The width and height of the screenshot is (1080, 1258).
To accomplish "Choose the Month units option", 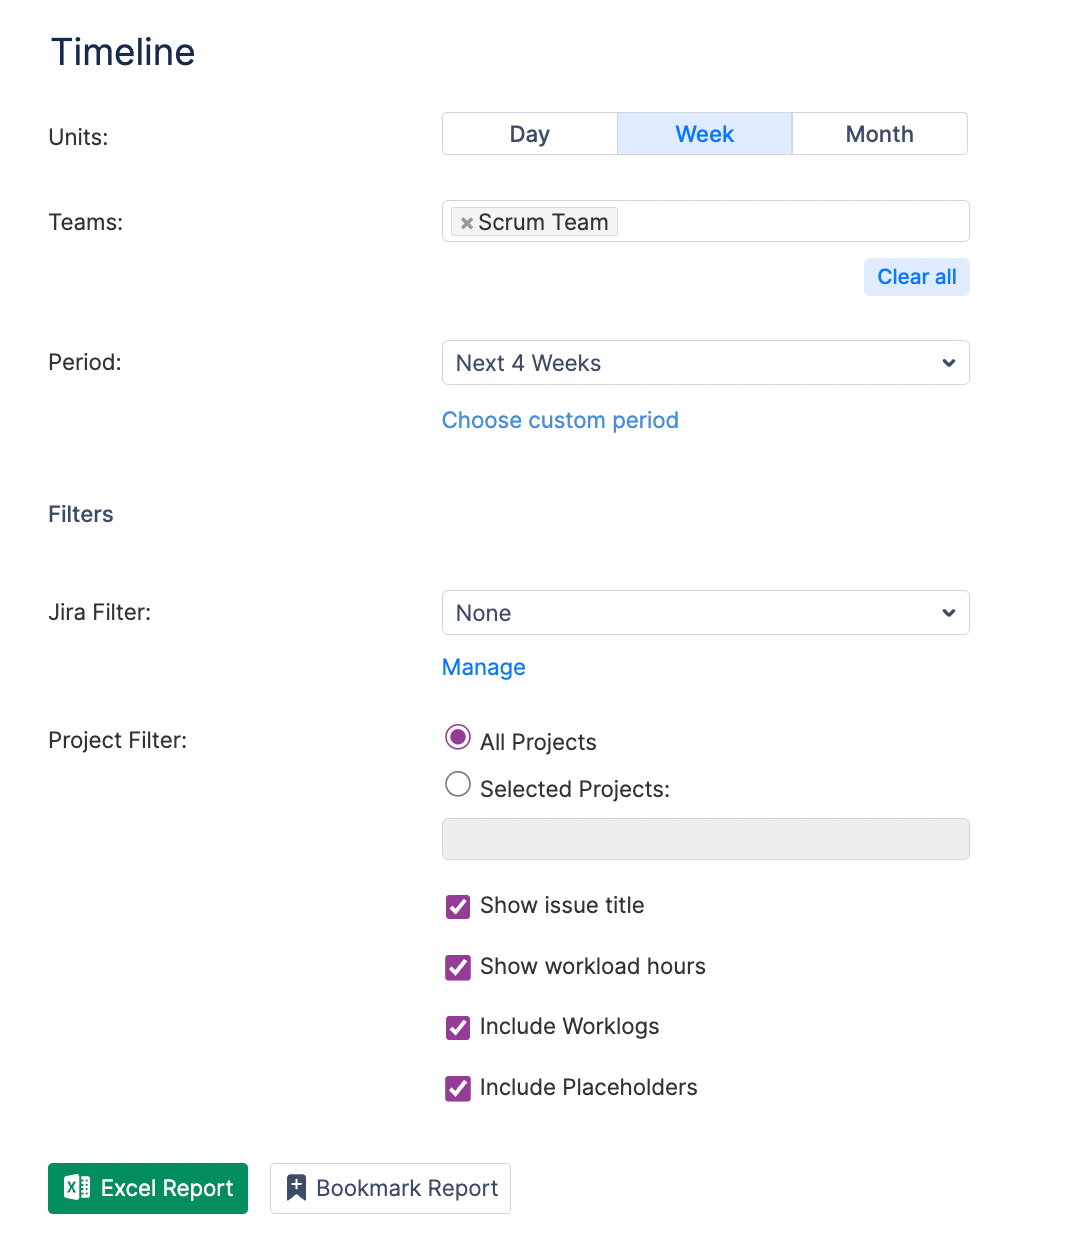I will coord(879,134).
